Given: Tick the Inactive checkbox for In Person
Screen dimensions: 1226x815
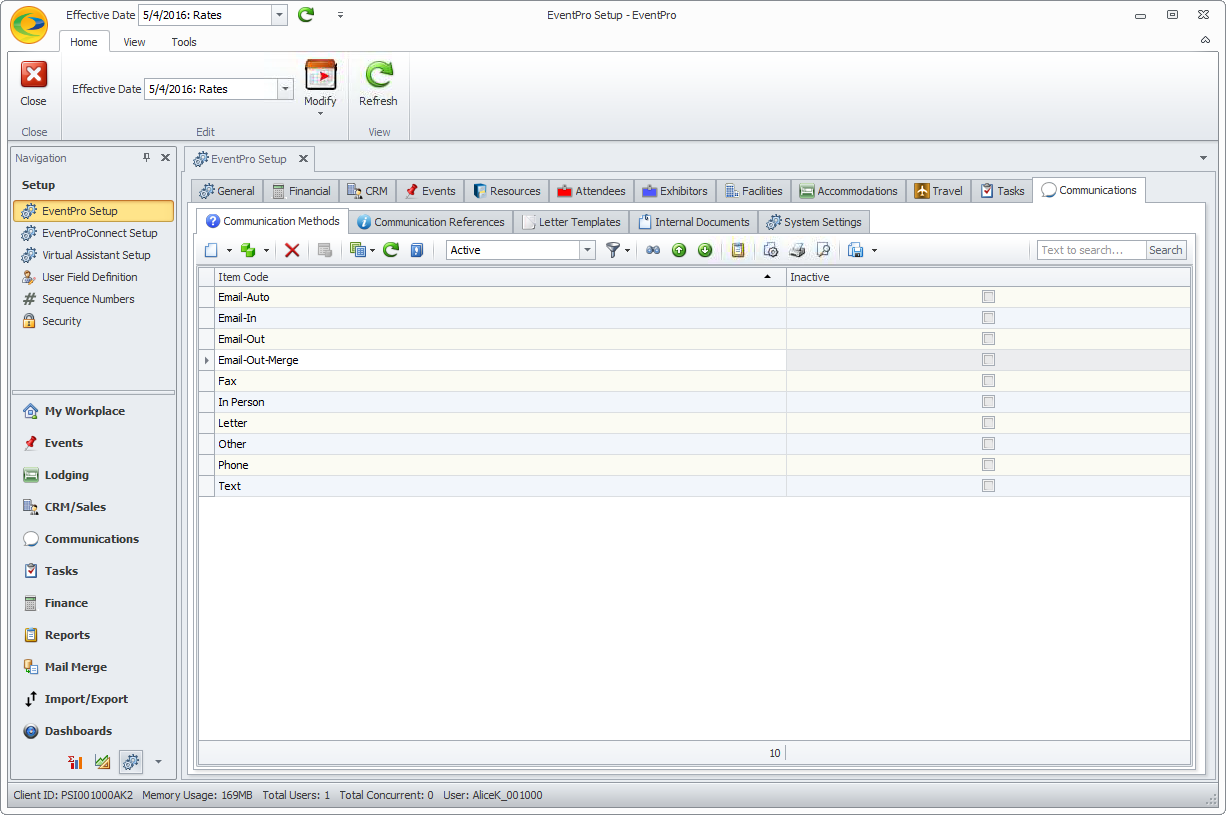Looking at the screenshot, I should click(x=988, y=402).
